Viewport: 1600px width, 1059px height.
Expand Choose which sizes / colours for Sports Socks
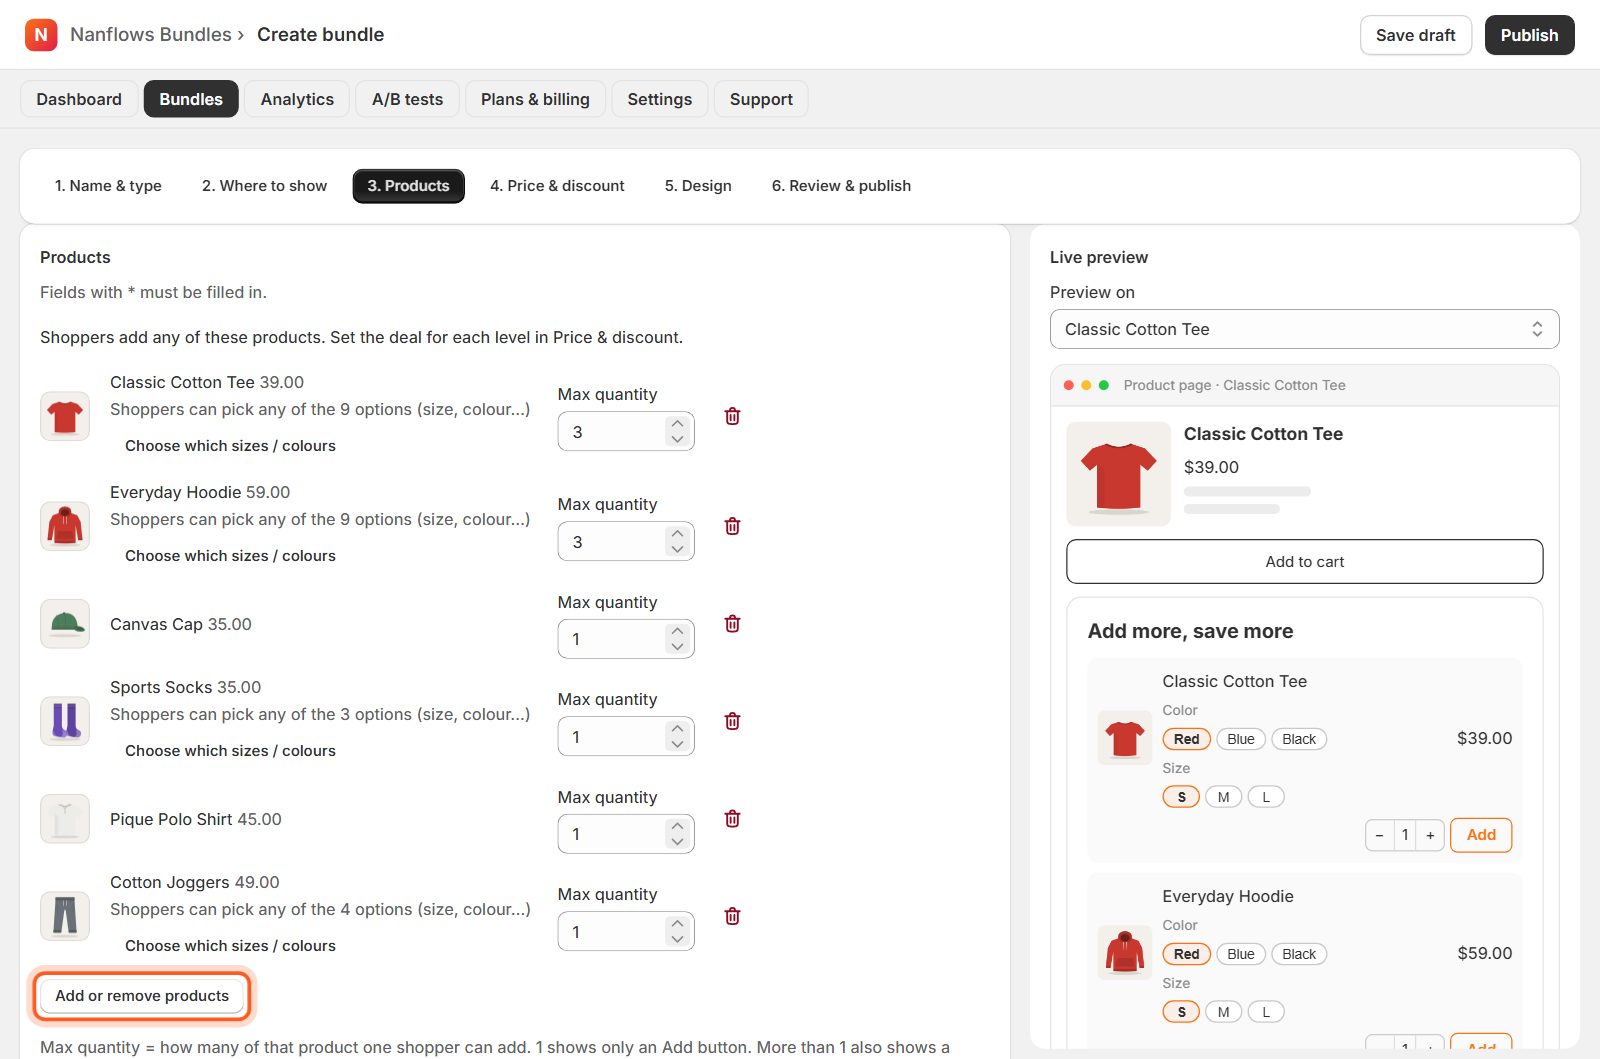(x=230, y=751)
